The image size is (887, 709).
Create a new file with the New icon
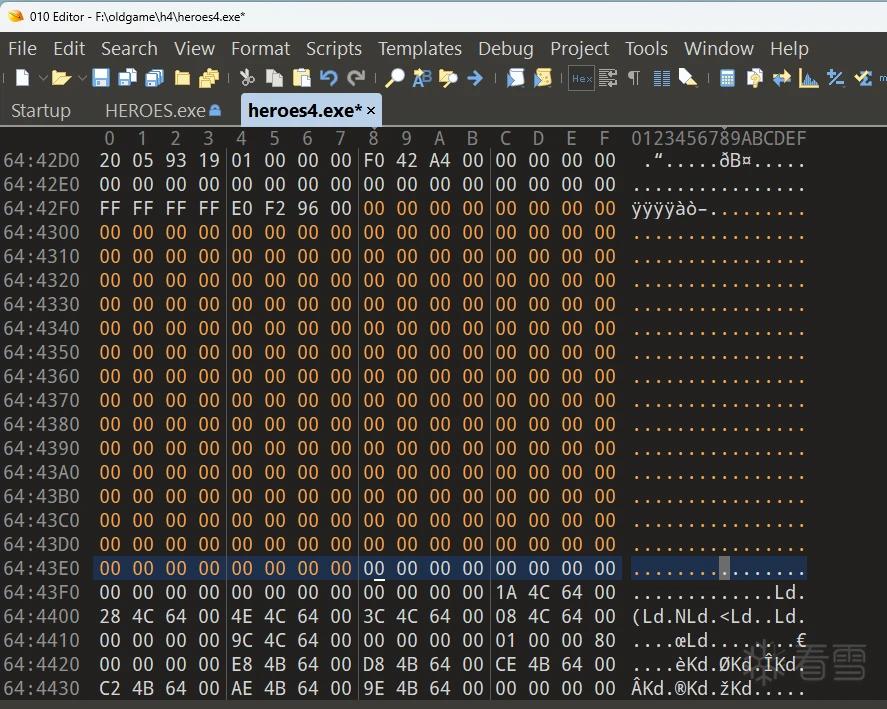click(22, 78)
